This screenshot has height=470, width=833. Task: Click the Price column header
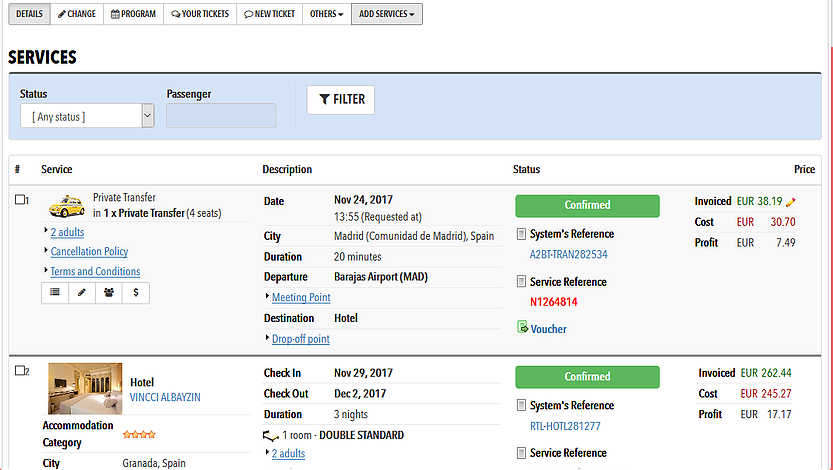804,169
